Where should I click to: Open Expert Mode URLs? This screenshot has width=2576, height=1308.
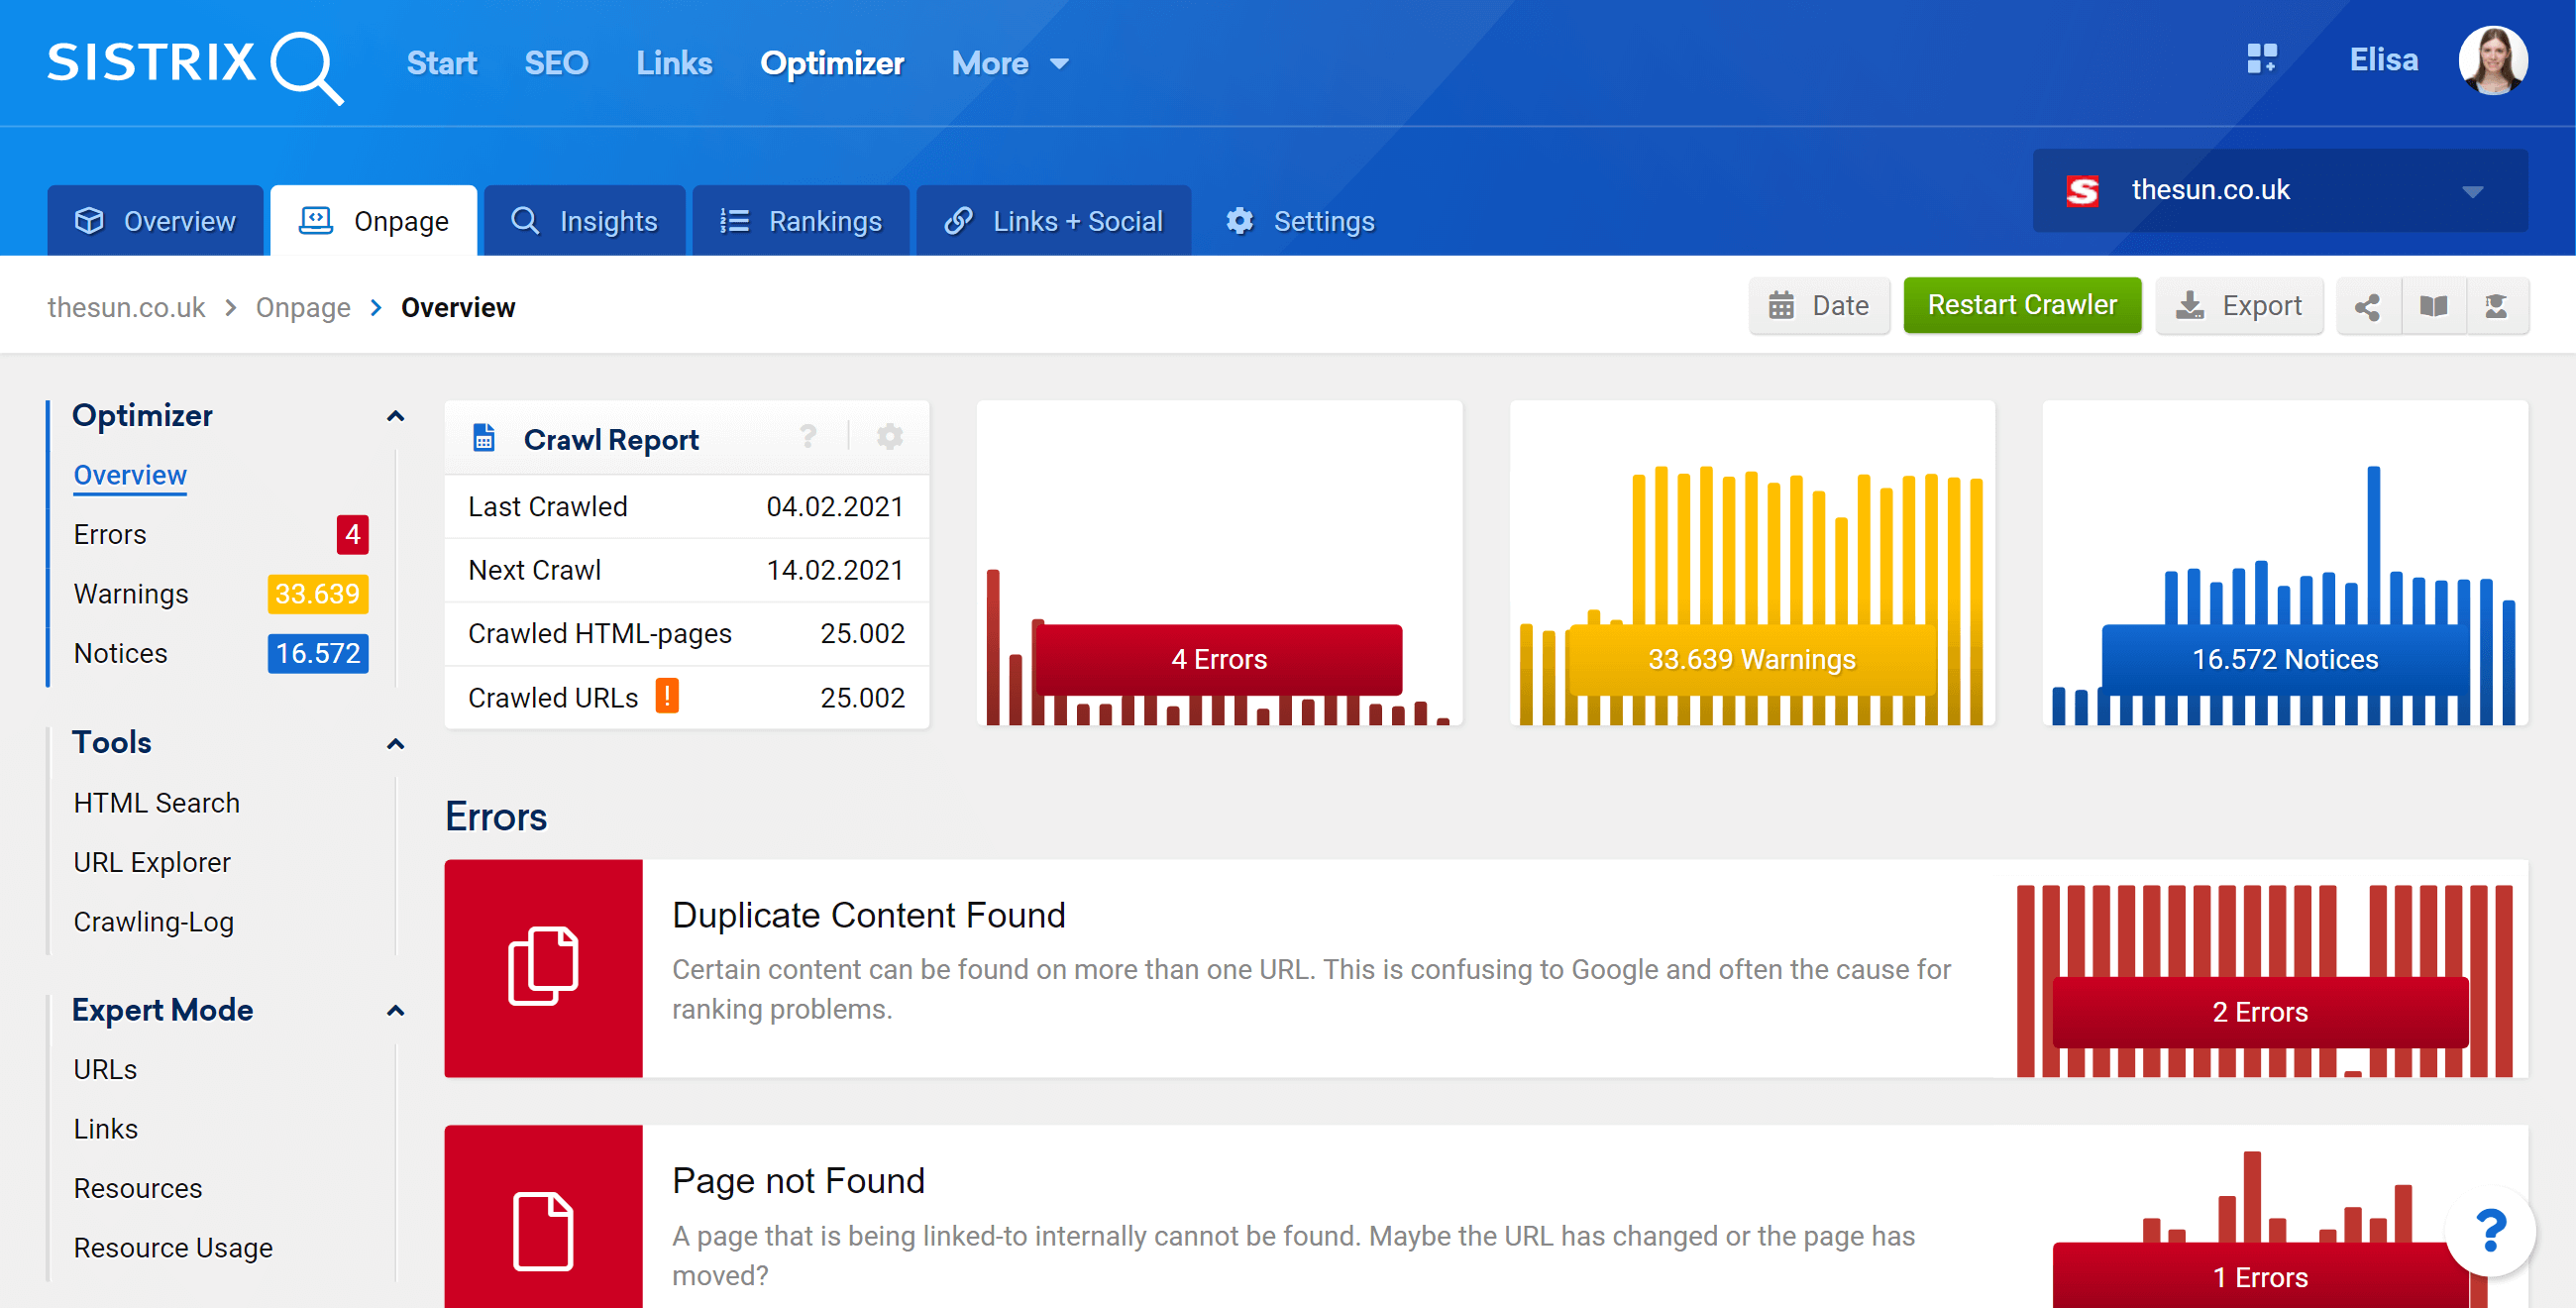[105, 1070]
